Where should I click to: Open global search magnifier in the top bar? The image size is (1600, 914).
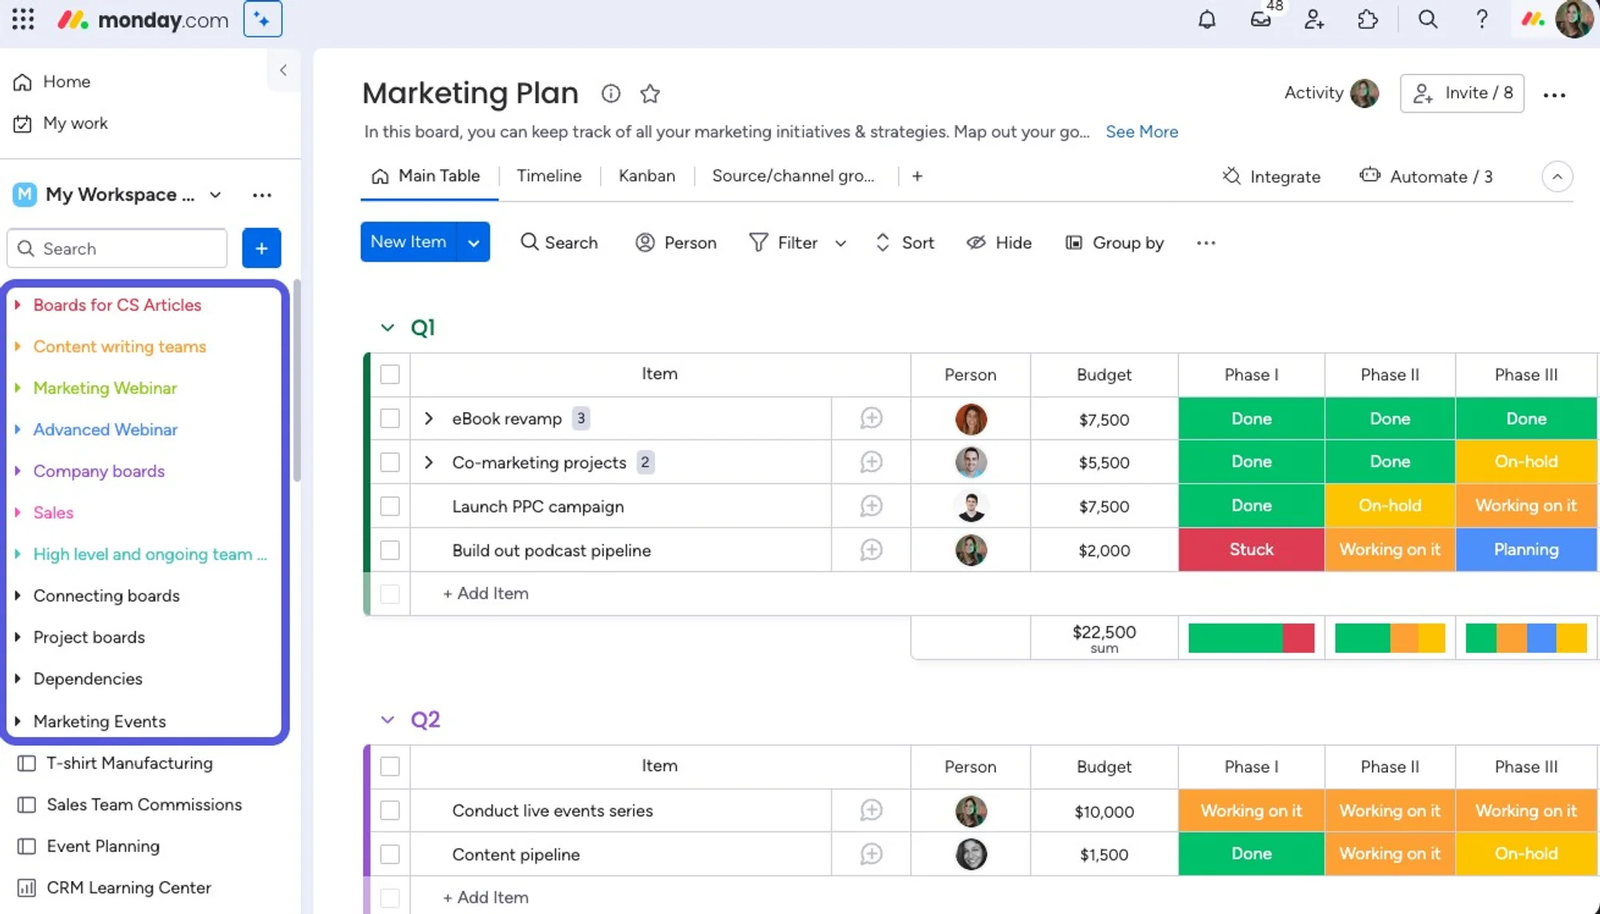pos(1427,19)
